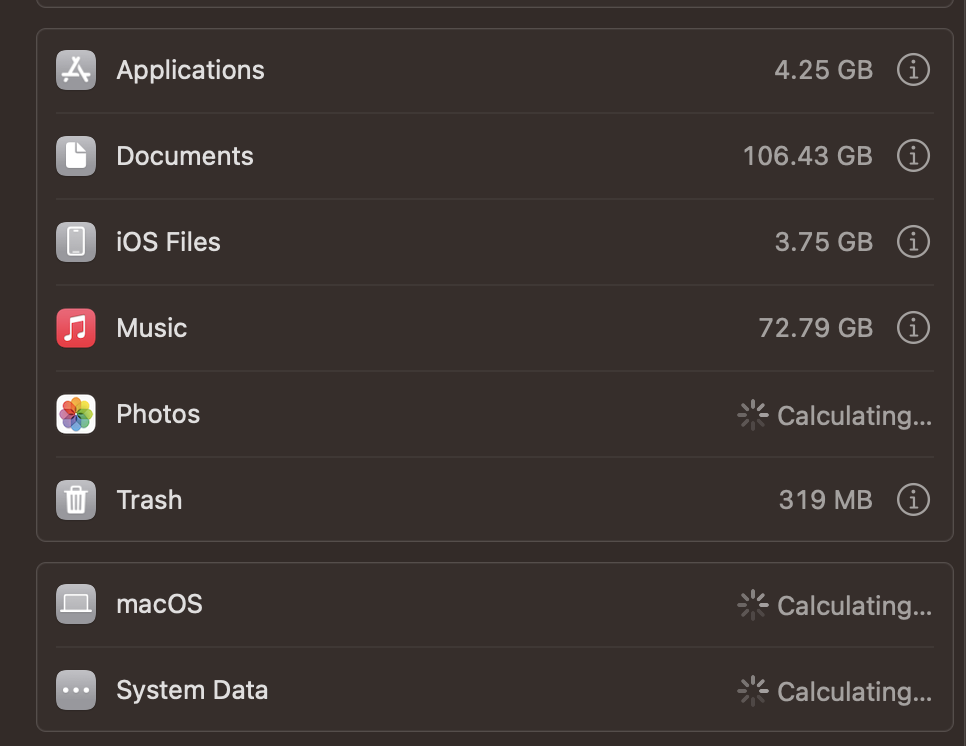
Task: Click the macOS calculating spinner
Action: coord(752,605)
